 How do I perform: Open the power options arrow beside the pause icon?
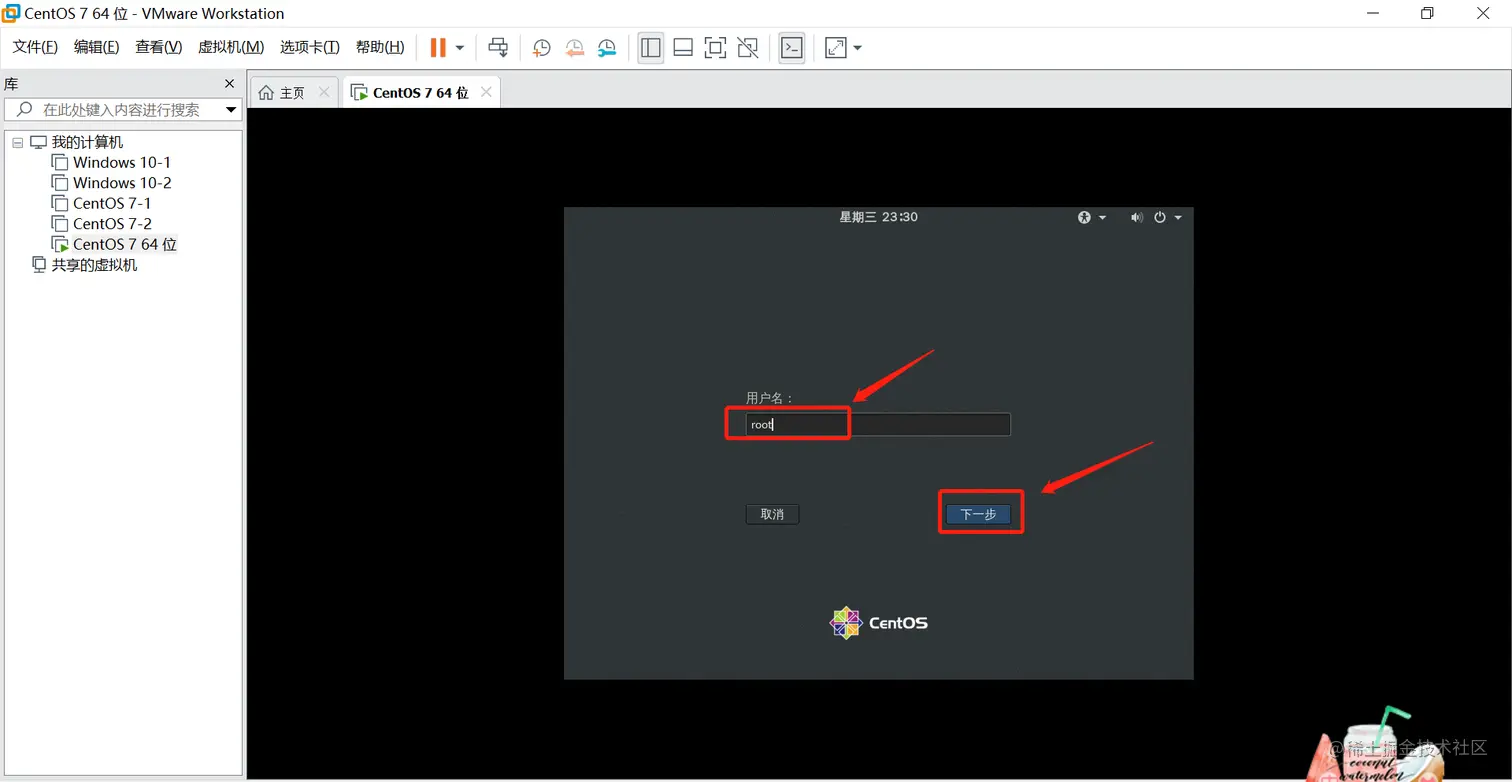click(460, 48)
